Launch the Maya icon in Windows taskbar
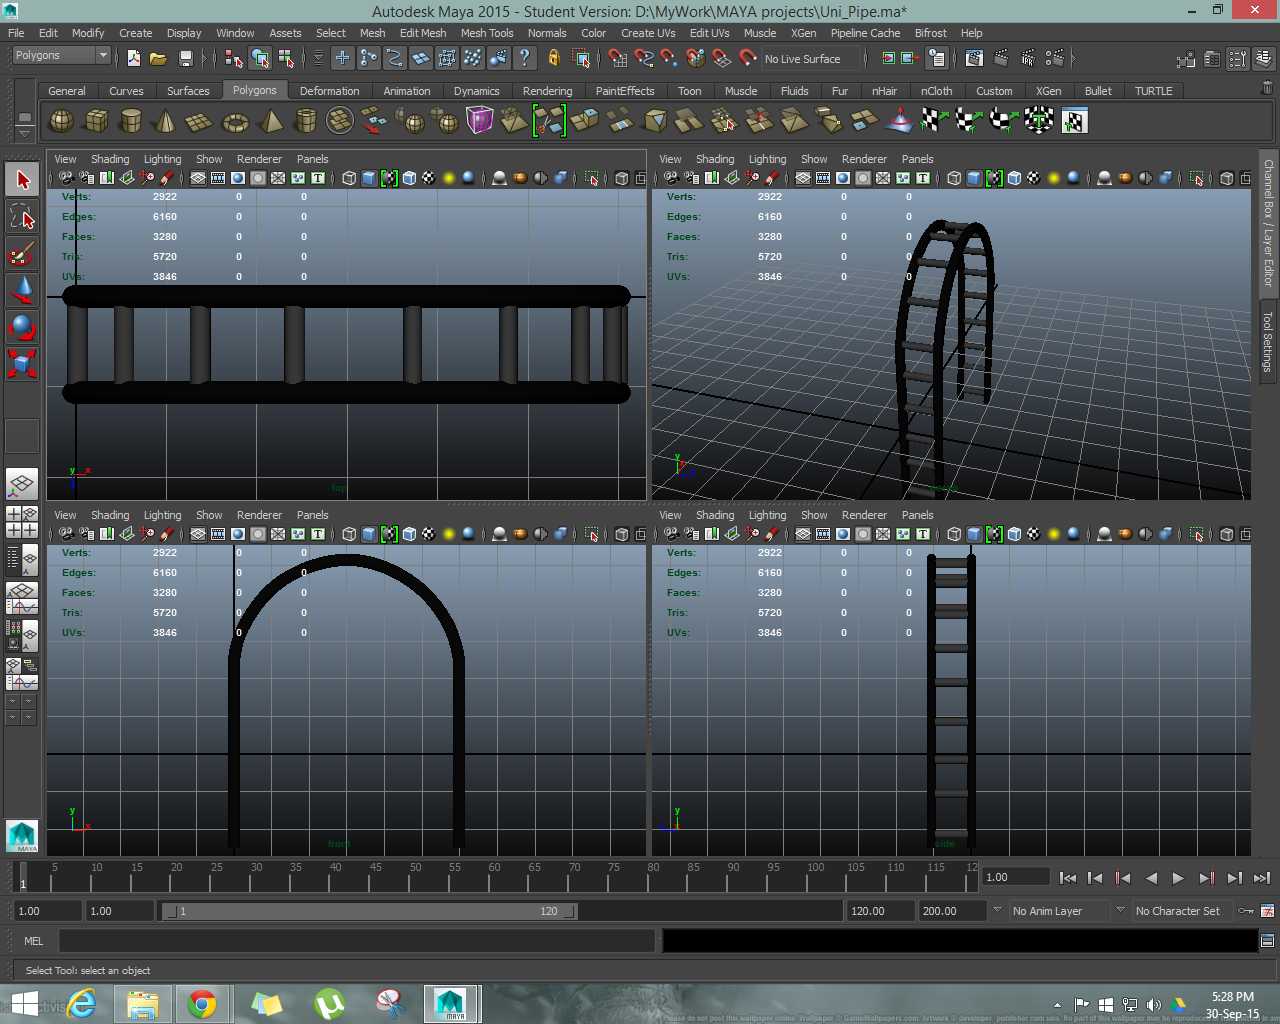The height and width of the screenshot is (1024, 1280). tap(450, 1003)
